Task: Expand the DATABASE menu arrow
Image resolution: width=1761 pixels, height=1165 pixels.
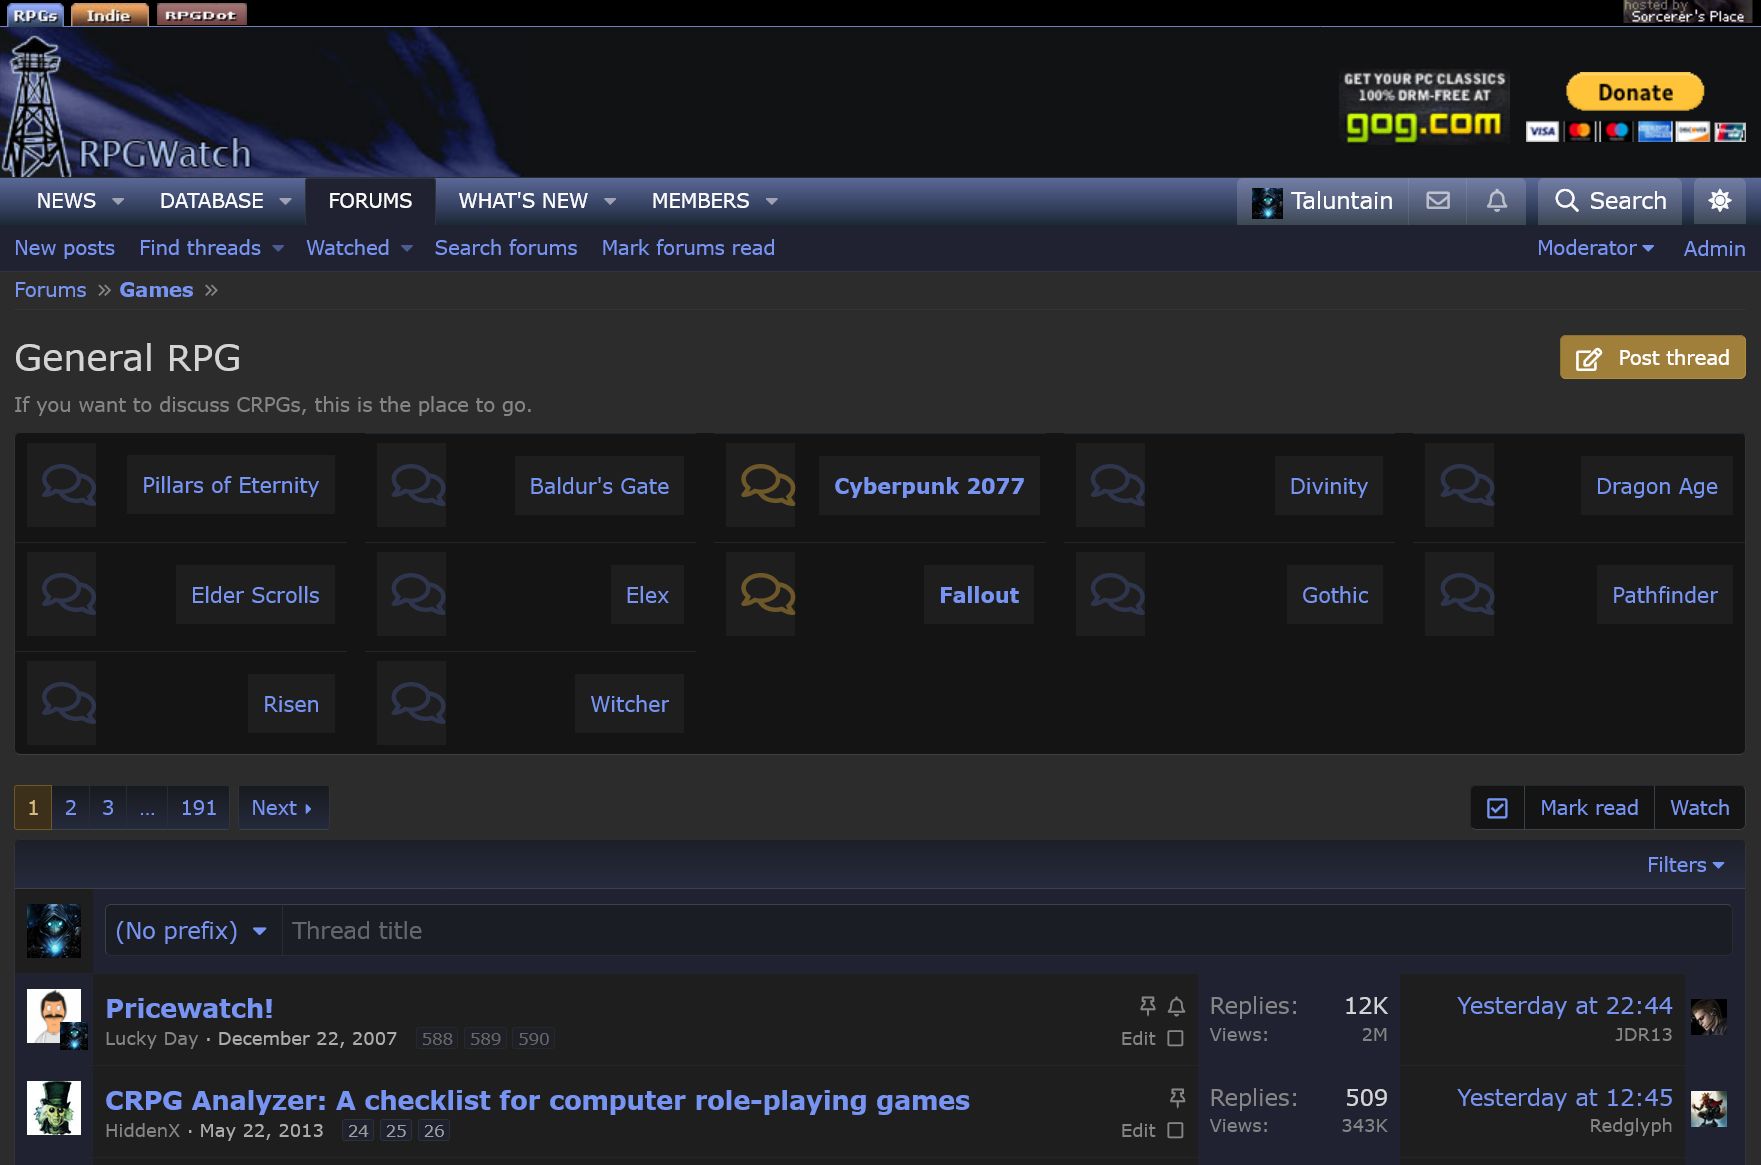Action: (285, 201)
